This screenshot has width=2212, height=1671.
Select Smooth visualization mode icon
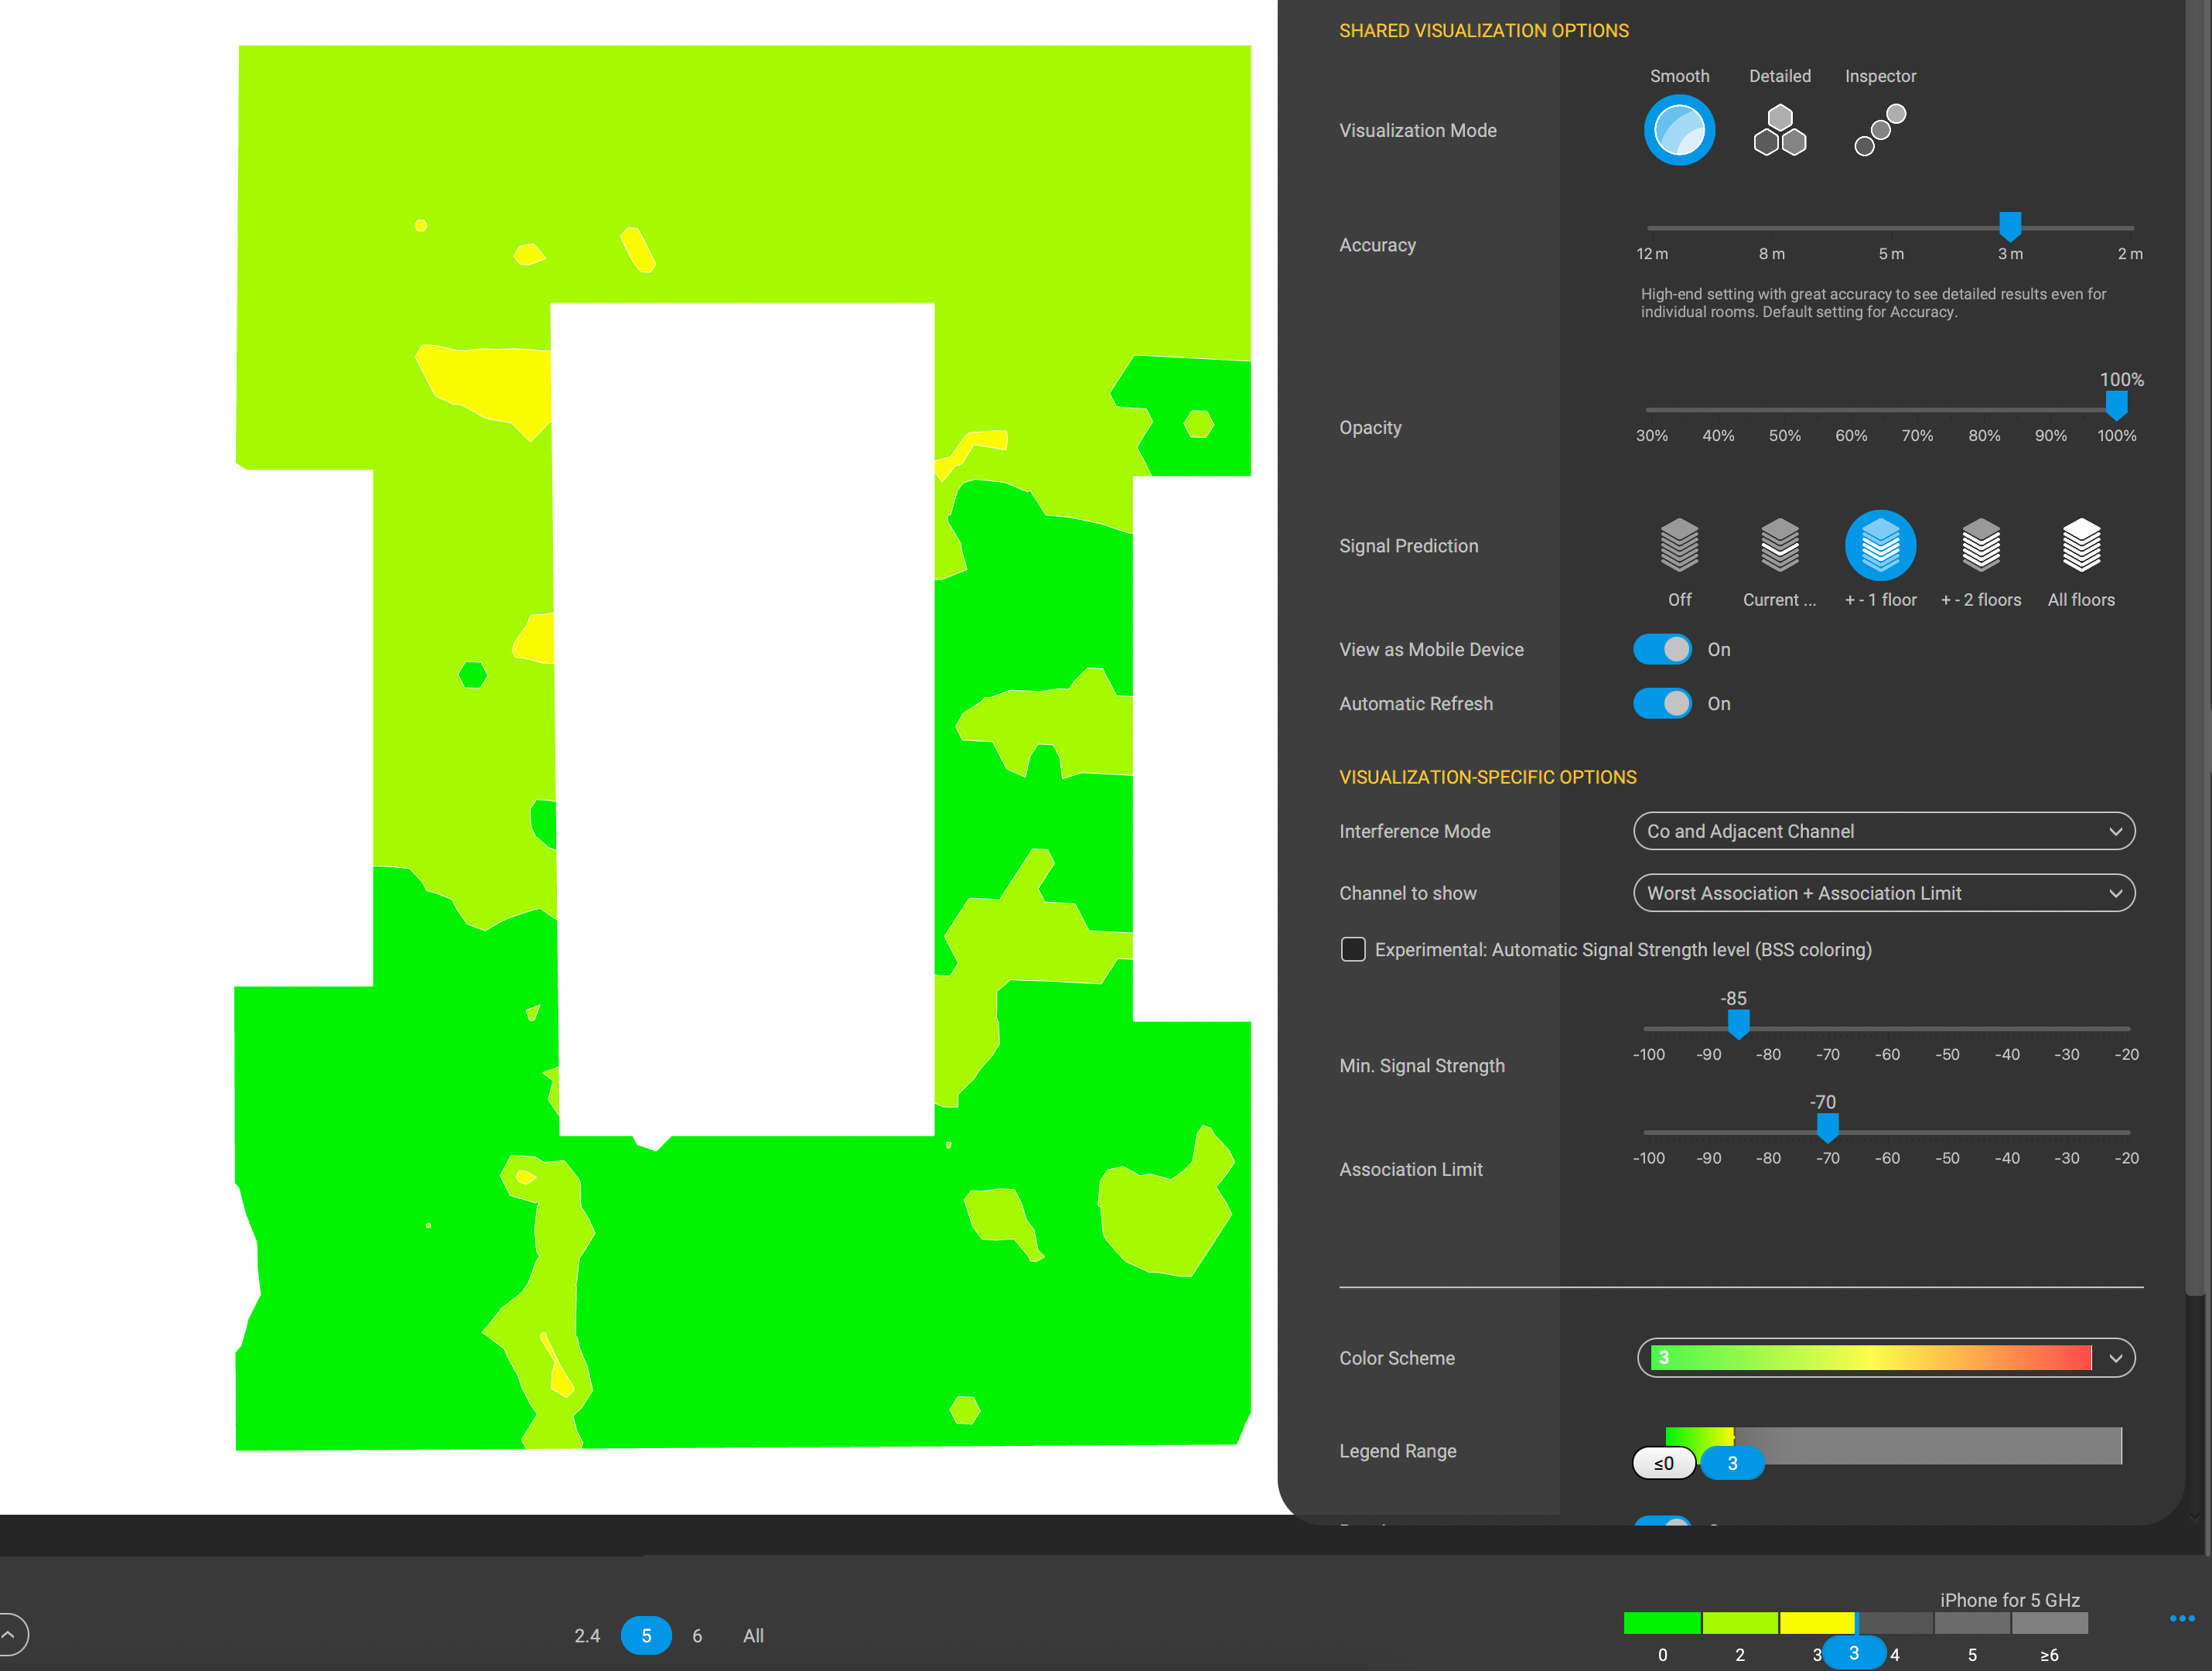1679,130
